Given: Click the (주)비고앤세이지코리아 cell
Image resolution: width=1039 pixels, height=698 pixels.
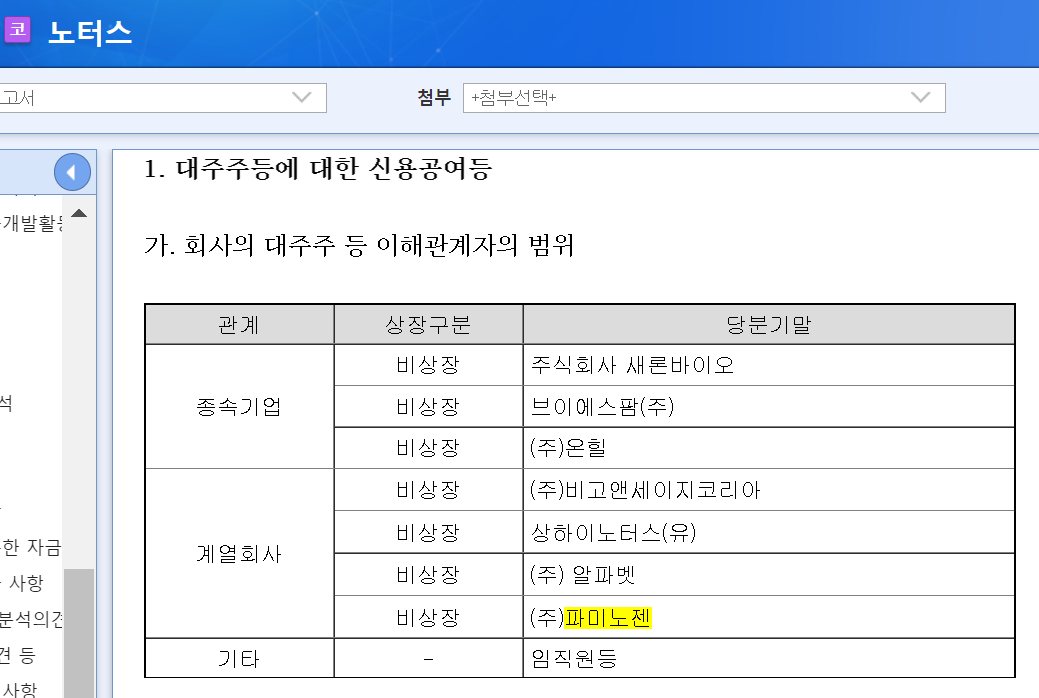Looking at the screenshot, I should 769,490.
